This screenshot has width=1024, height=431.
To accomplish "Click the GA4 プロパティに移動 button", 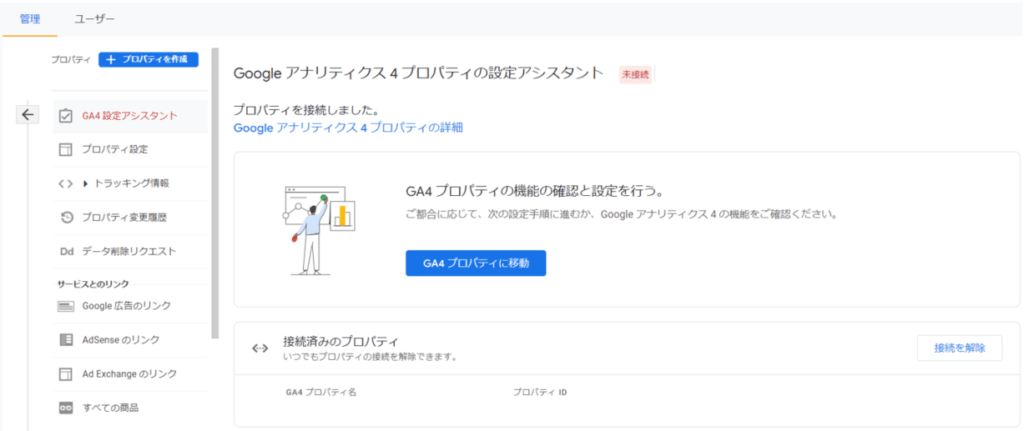I will 475,263.
